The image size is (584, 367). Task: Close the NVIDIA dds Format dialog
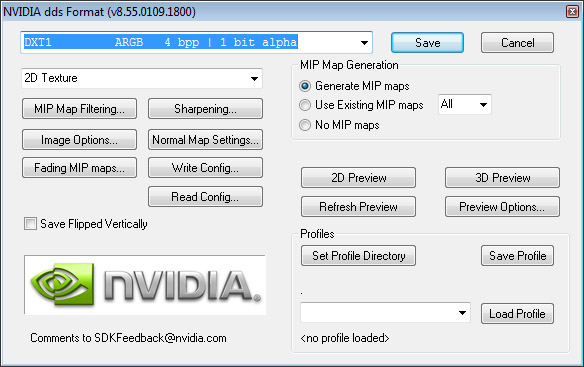pos(572,12)
